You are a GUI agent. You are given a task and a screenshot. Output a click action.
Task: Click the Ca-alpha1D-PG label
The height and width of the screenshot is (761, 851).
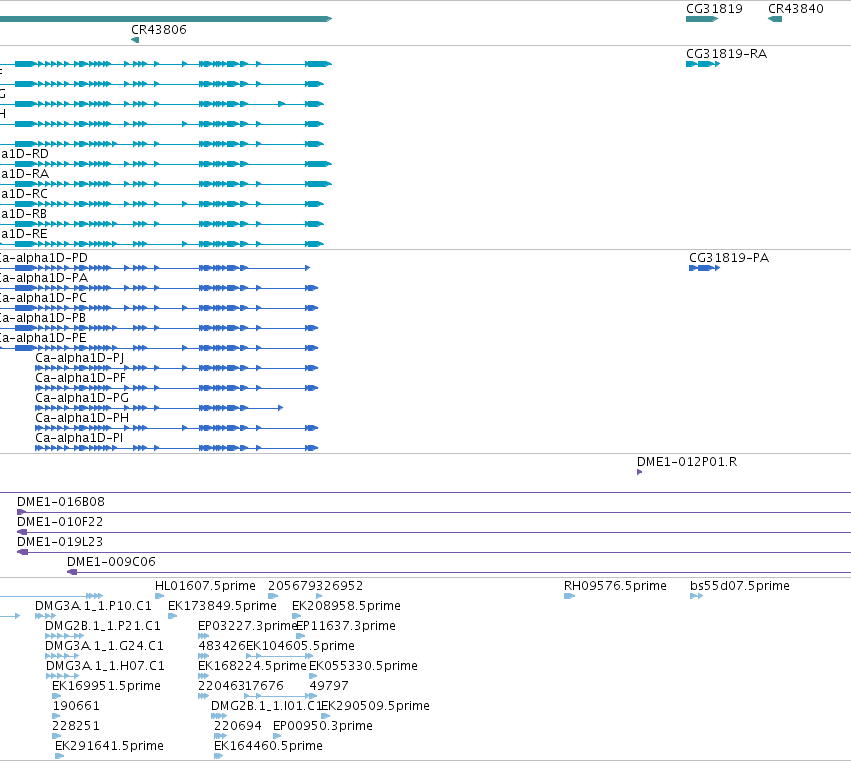click(x=82, y=398)
